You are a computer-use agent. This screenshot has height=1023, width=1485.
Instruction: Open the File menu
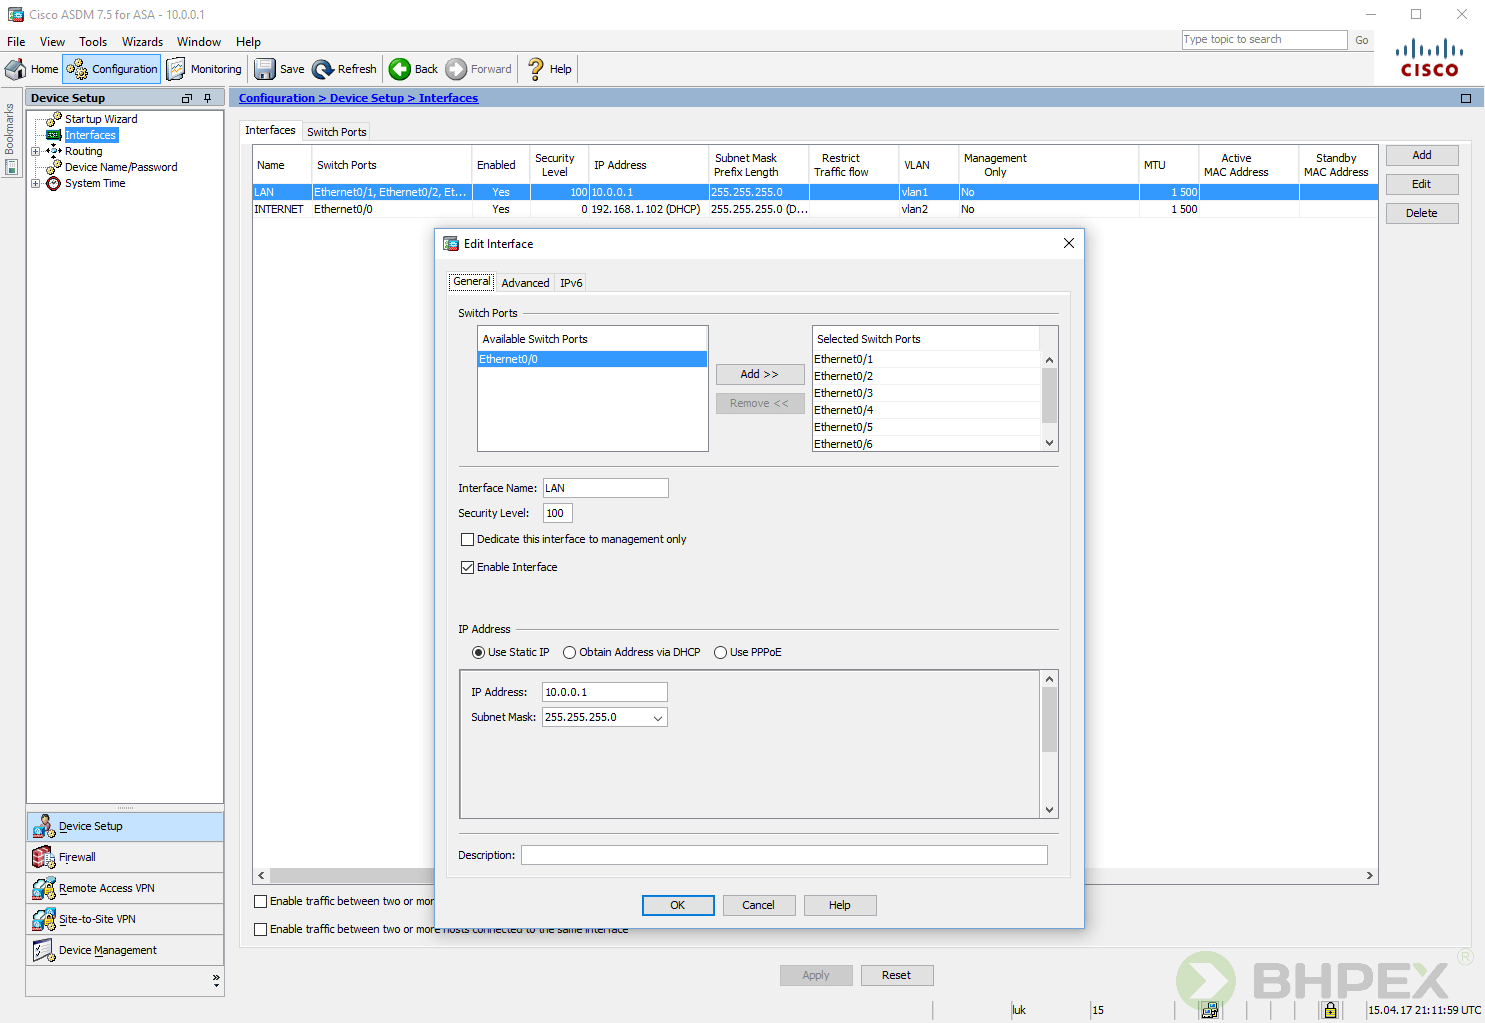[16, 42]
